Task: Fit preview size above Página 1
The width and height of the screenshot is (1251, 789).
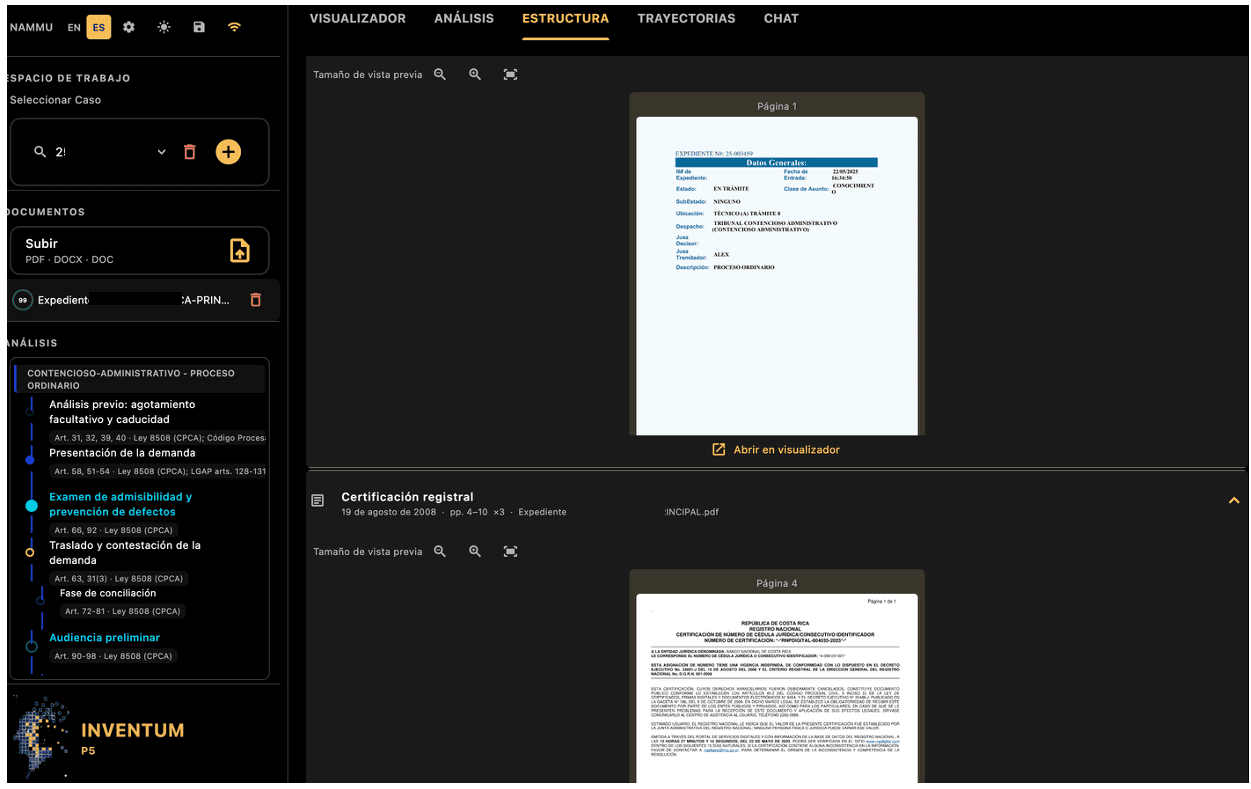Action: [x=511, y=75]
